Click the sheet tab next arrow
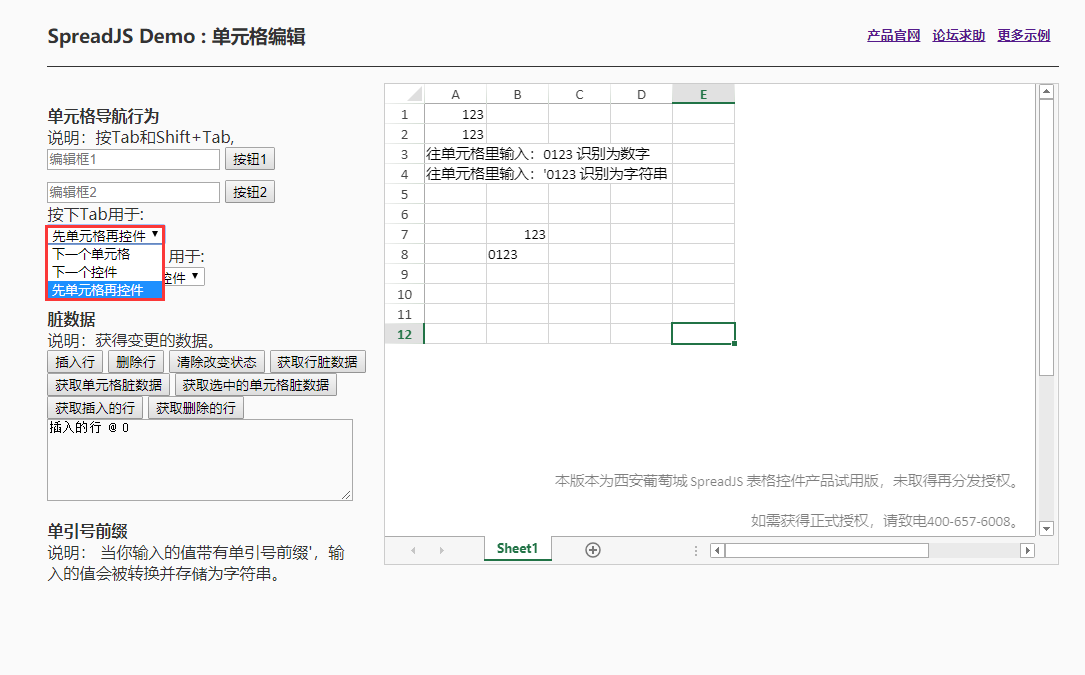 (441, 550)
